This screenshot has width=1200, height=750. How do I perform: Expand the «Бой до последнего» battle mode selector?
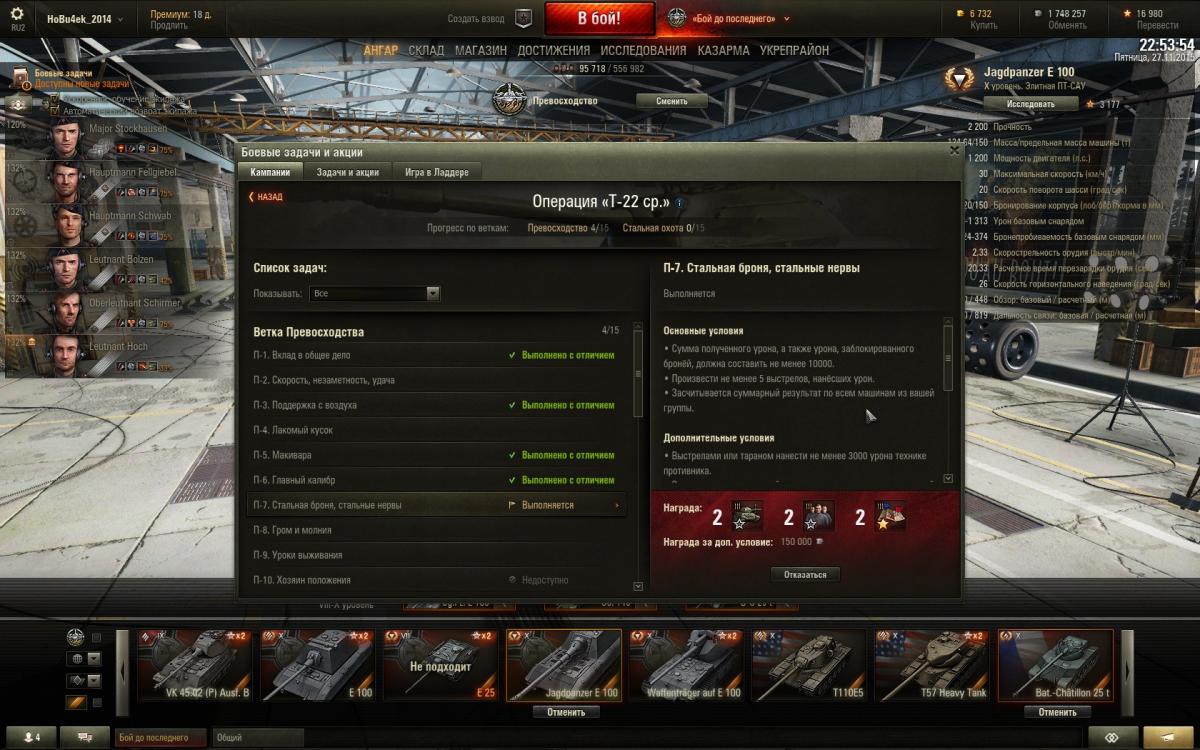(x=728, y=19)
